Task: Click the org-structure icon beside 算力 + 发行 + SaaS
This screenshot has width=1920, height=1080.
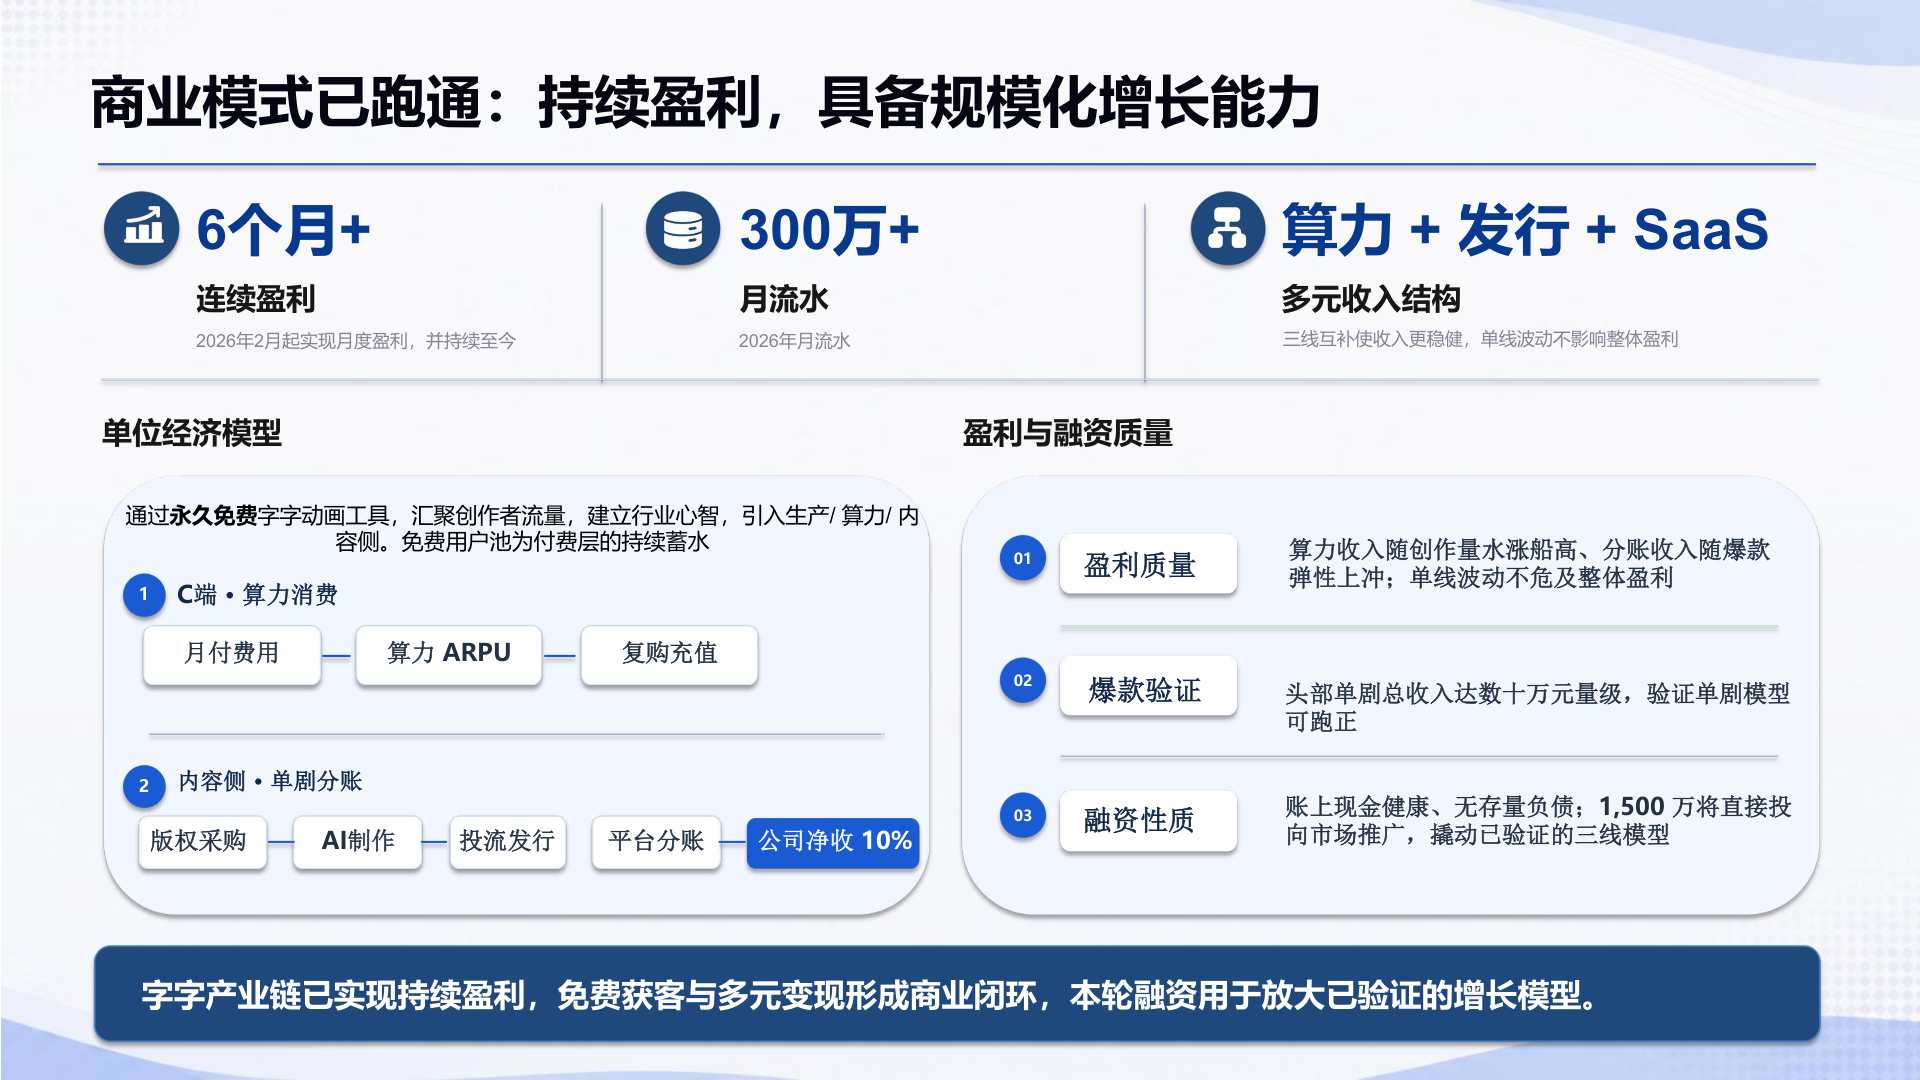Action: click(1228, 228)
